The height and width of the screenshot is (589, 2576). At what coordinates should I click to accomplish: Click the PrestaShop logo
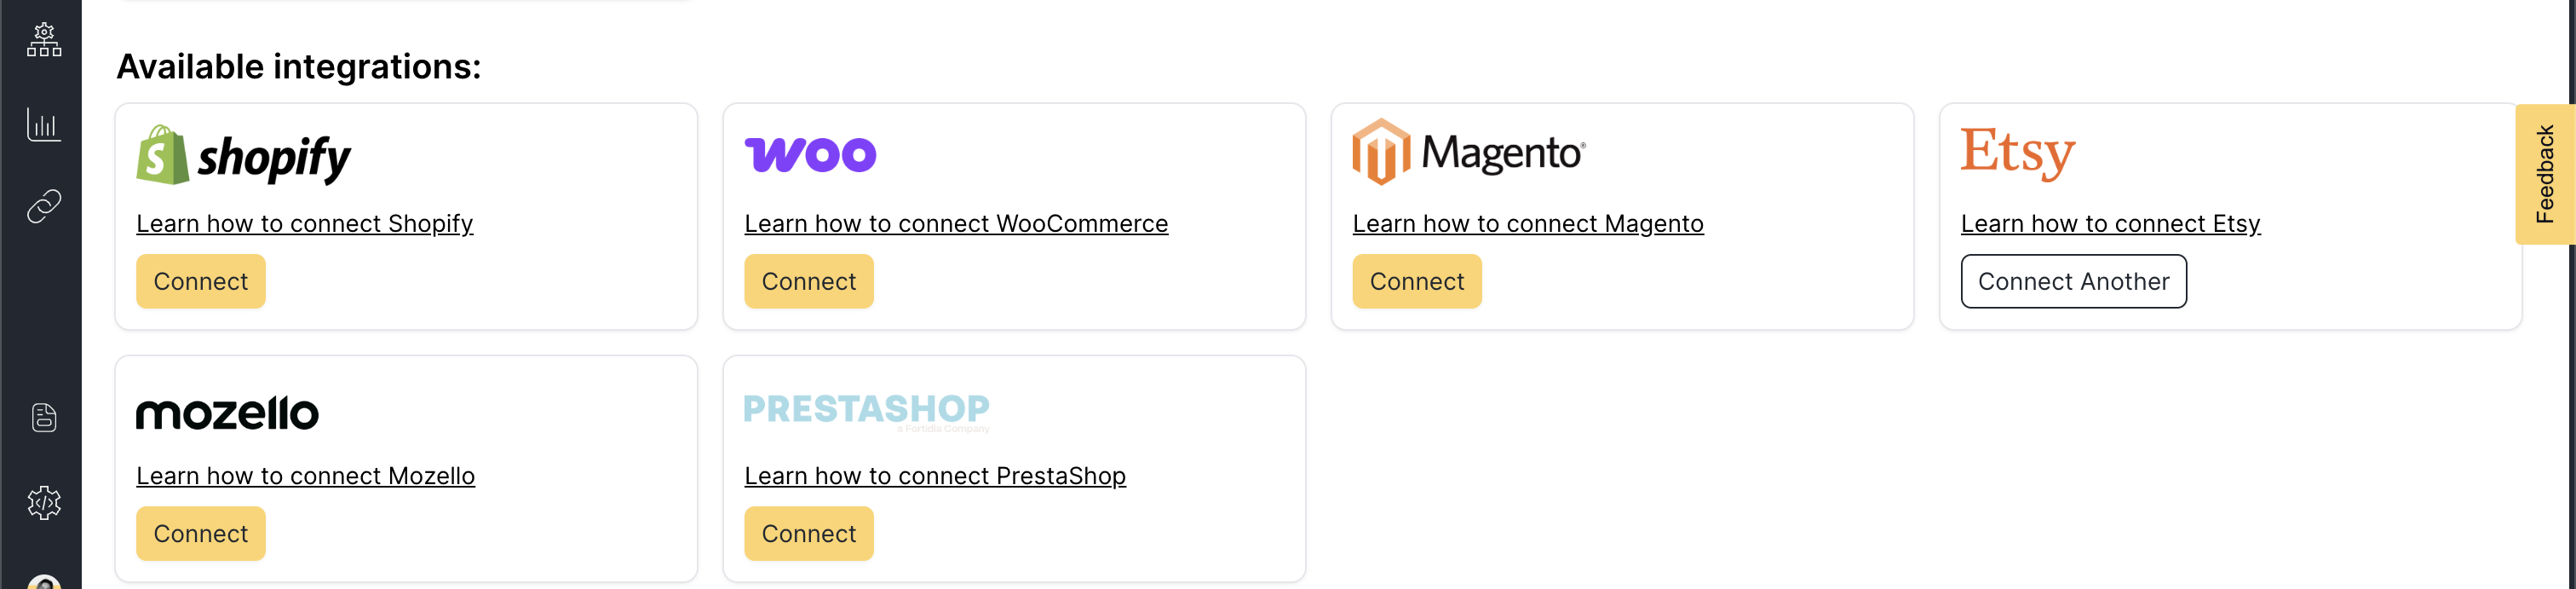866,409
